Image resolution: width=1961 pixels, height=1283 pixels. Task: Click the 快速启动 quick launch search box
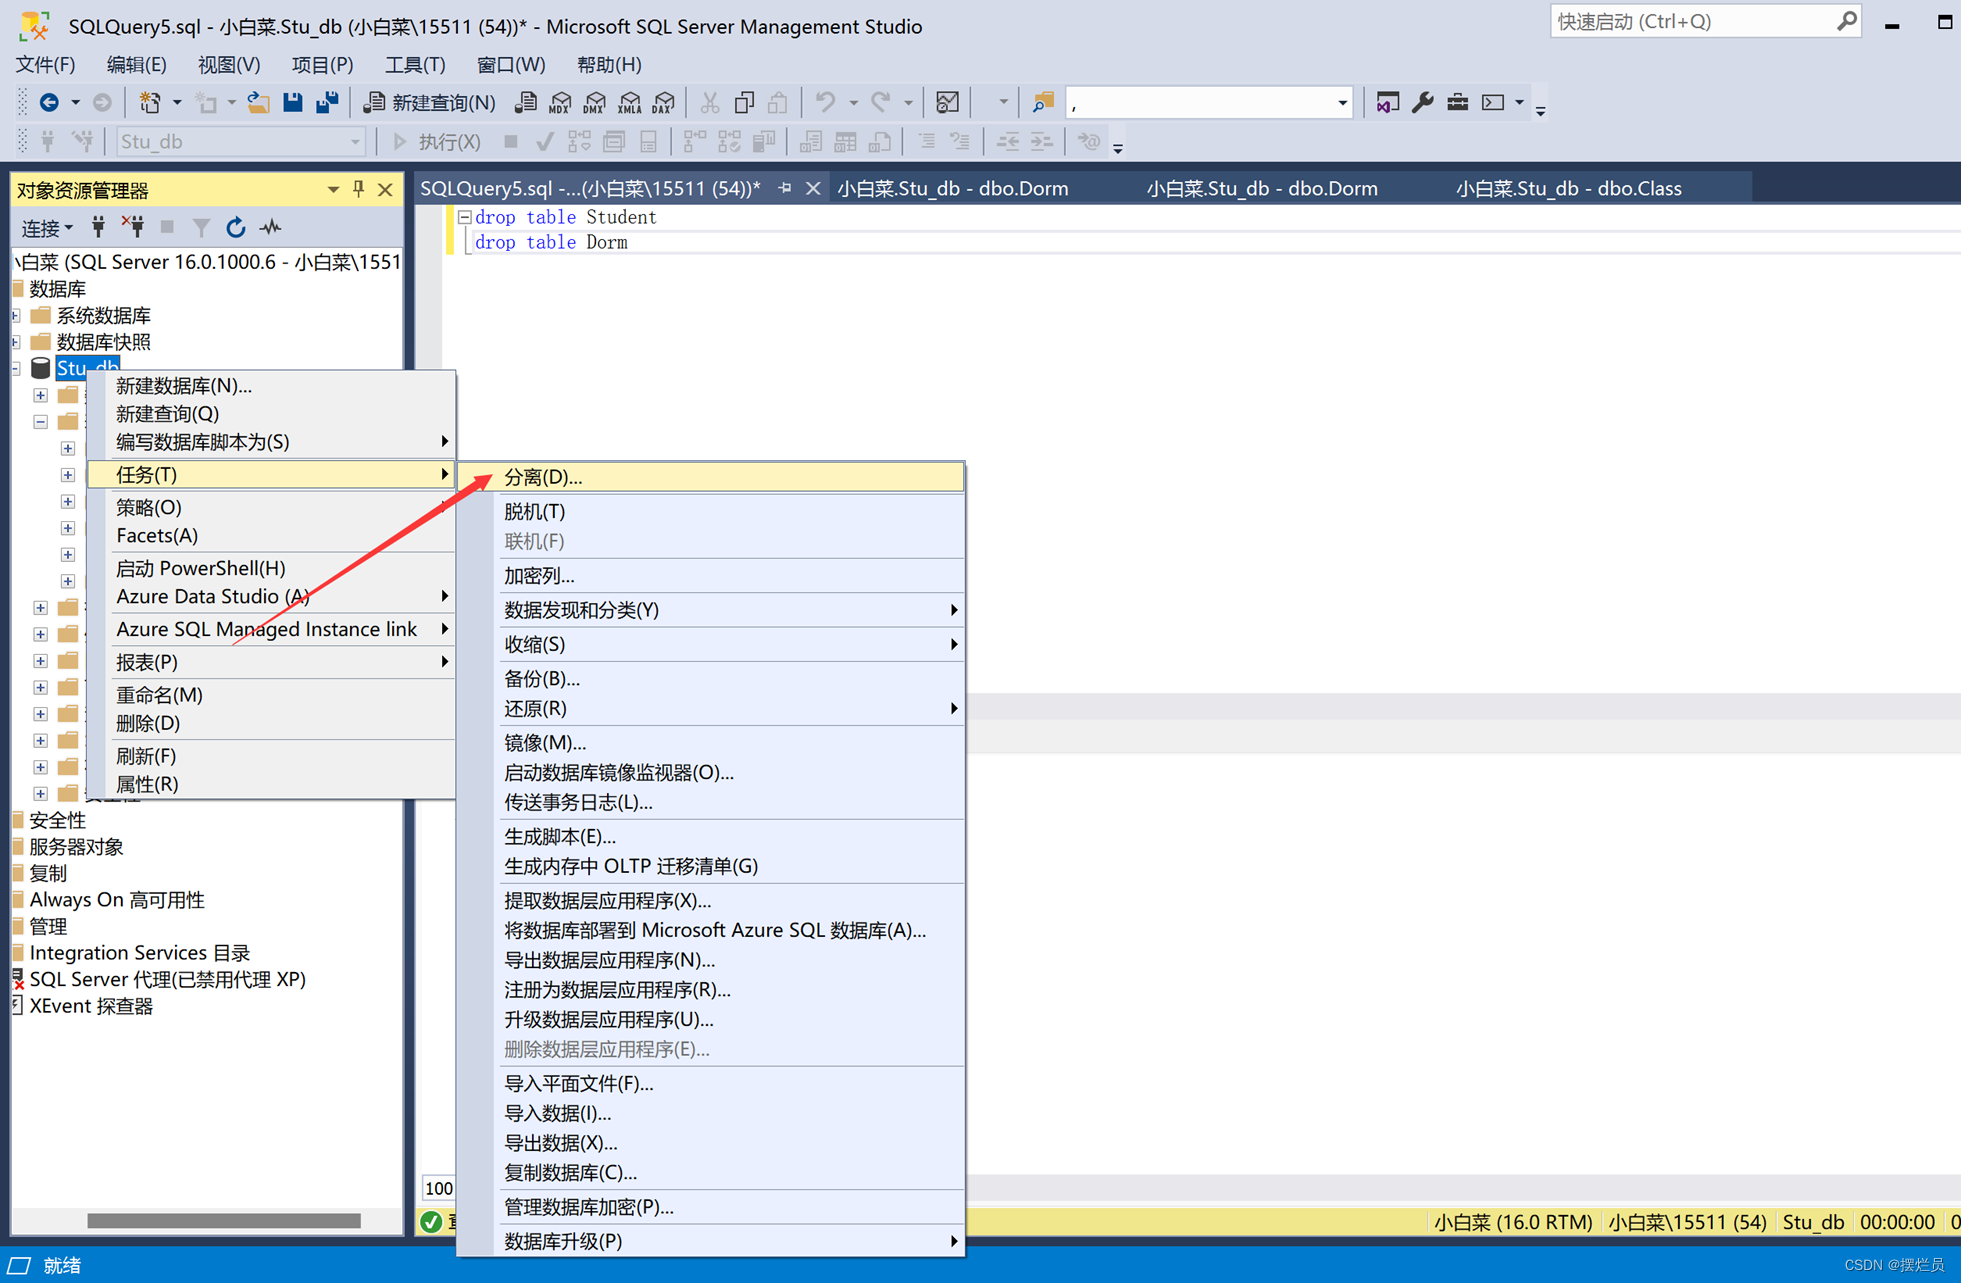coord(1692,22)
